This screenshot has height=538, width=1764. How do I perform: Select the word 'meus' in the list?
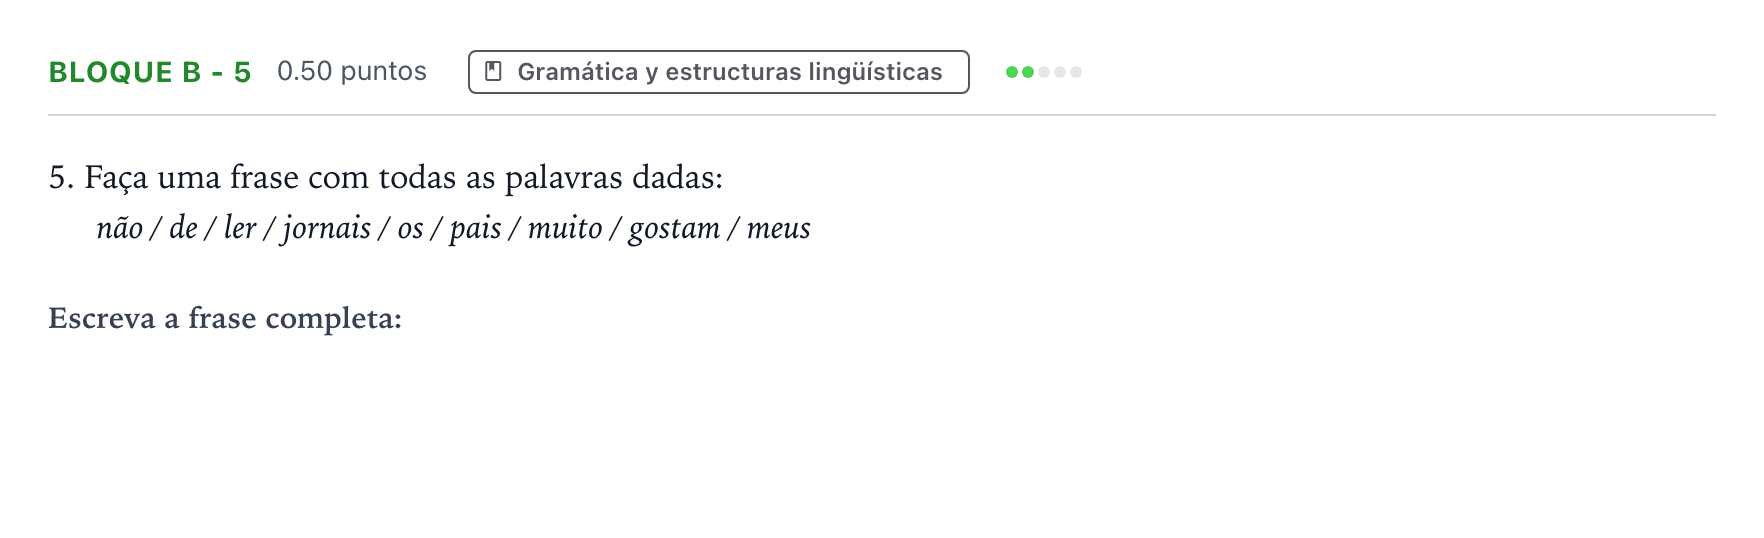click(779, 228)
